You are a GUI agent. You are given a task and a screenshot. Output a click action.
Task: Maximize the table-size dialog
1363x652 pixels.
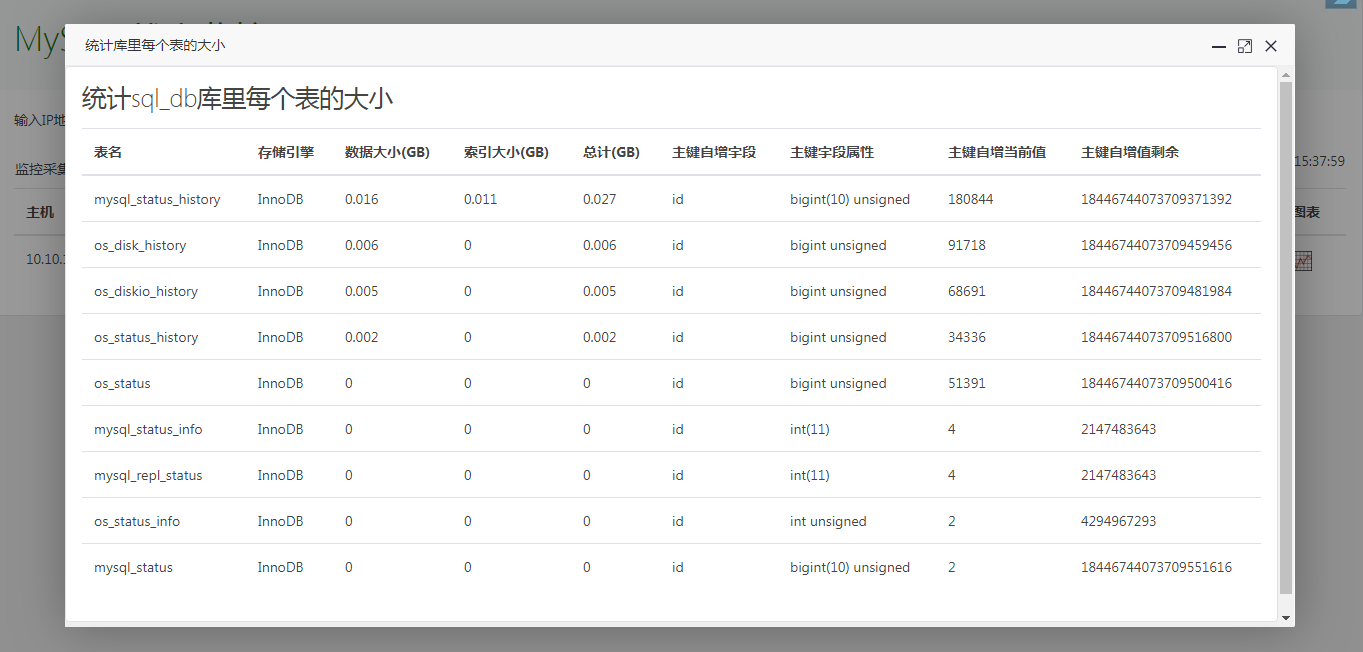tap(1245, 46)
